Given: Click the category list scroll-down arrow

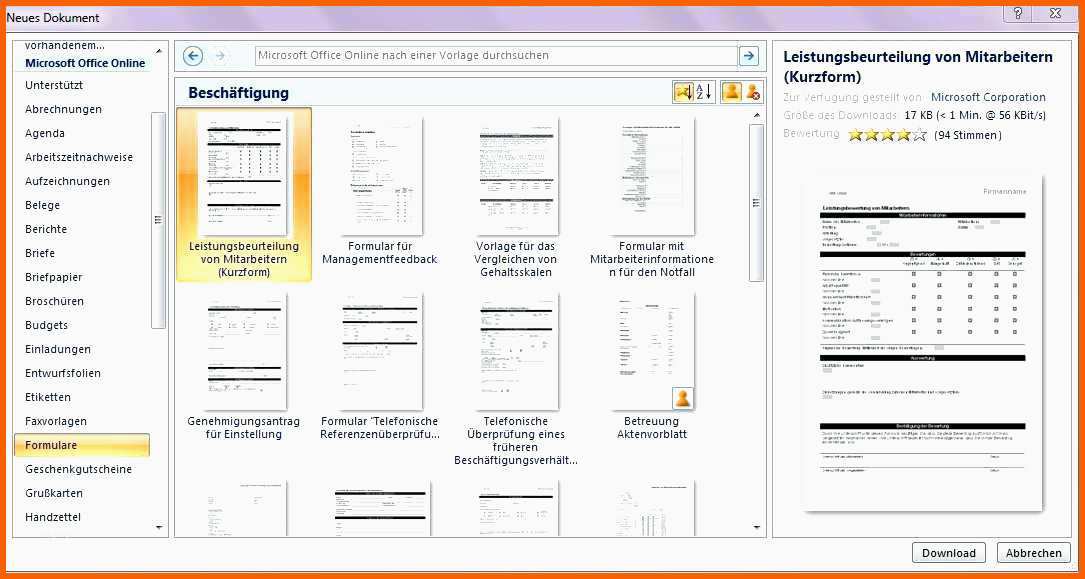Looking at the screenshot, I should pyautogui.click(x=158, y=527).
